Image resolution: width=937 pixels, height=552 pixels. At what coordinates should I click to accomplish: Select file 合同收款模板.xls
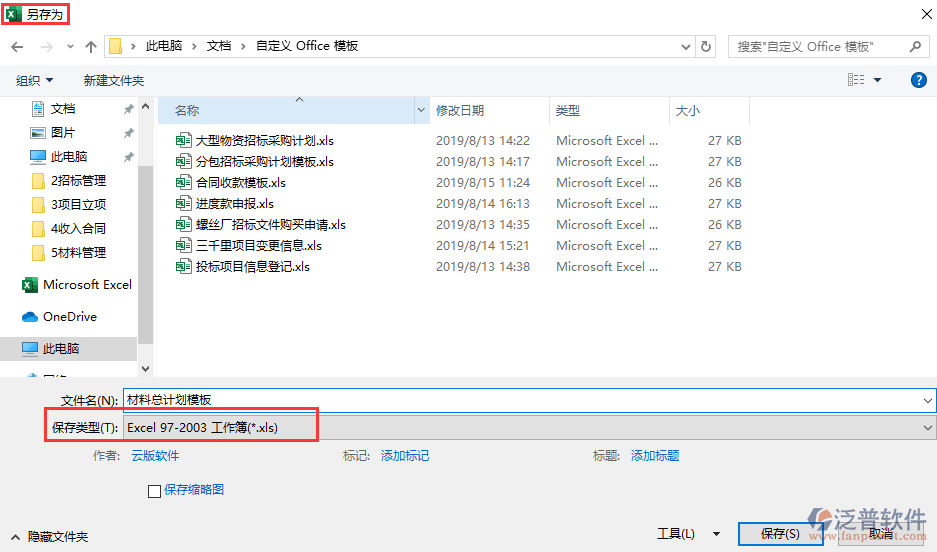tap(241, 183)
